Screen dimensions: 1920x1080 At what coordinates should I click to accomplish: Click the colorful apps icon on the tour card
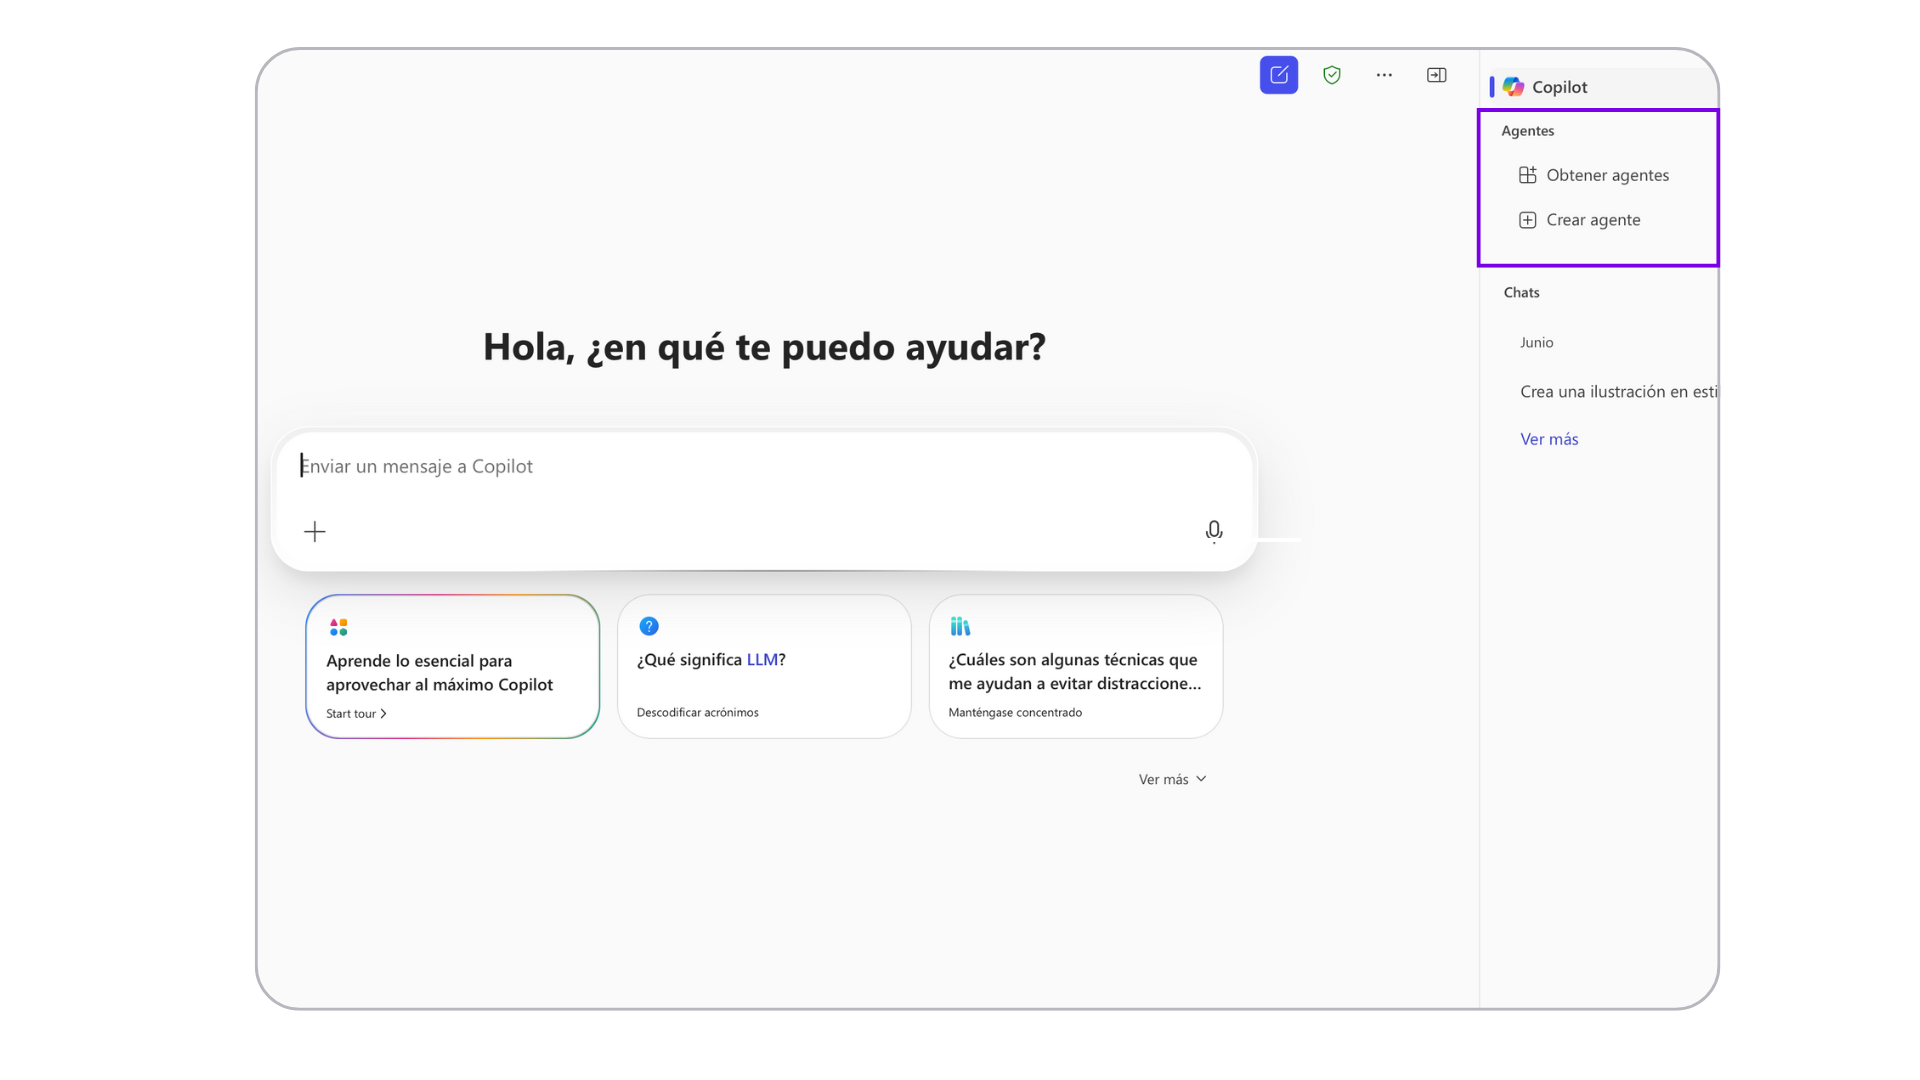[x=339, y=627]
